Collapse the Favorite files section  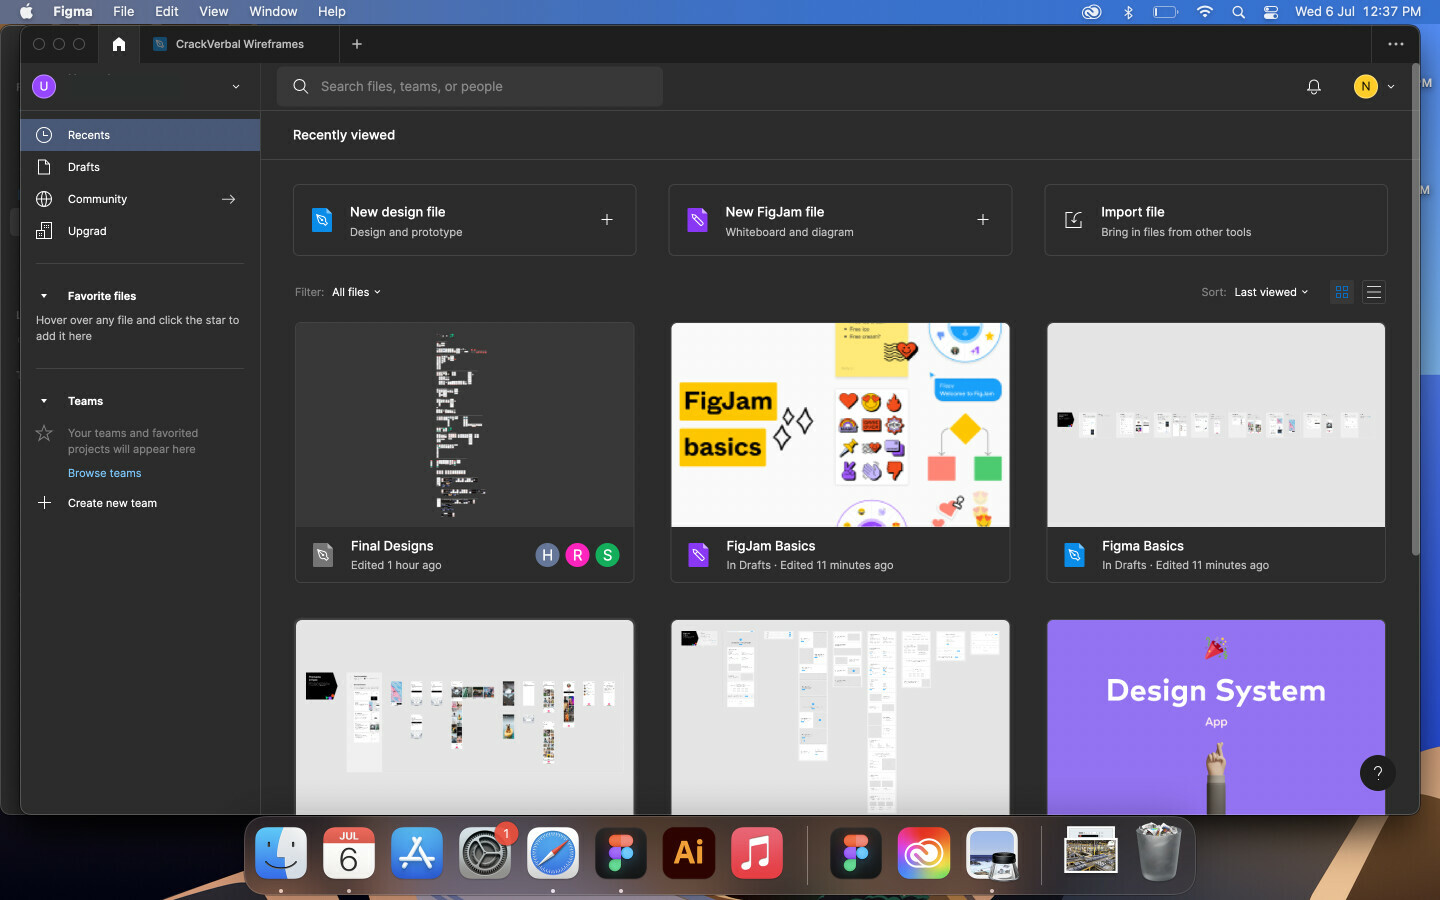[x=44, y=296]
